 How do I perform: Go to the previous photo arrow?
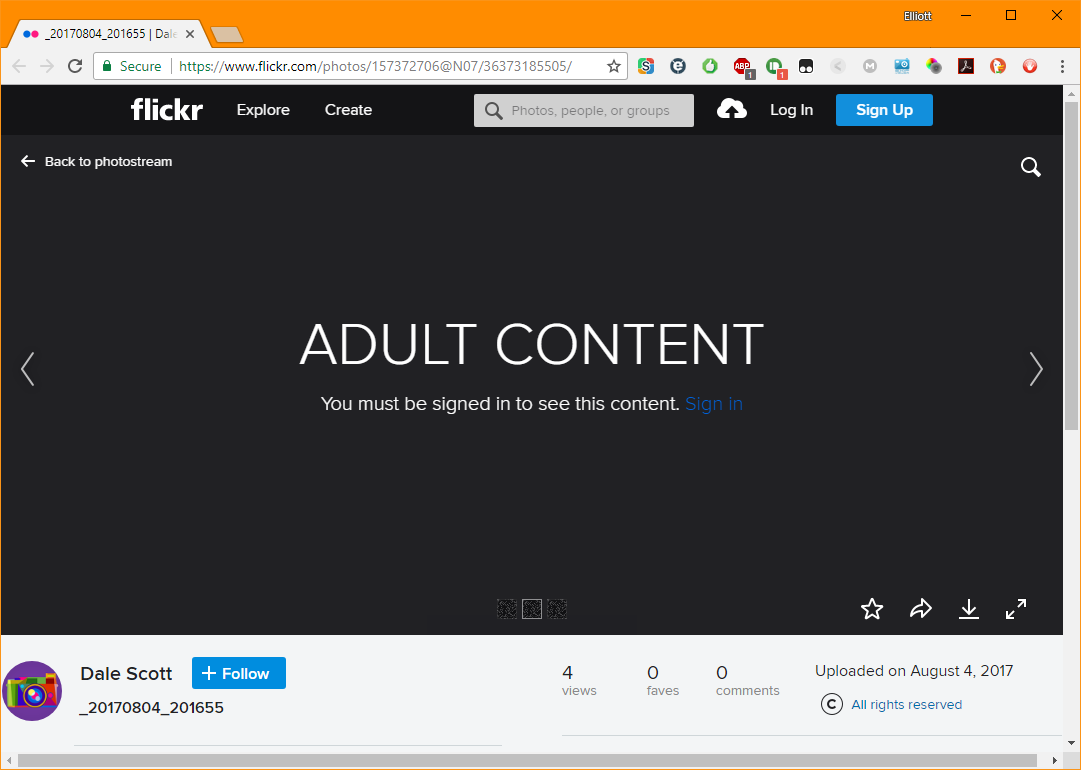coord(27,369)
